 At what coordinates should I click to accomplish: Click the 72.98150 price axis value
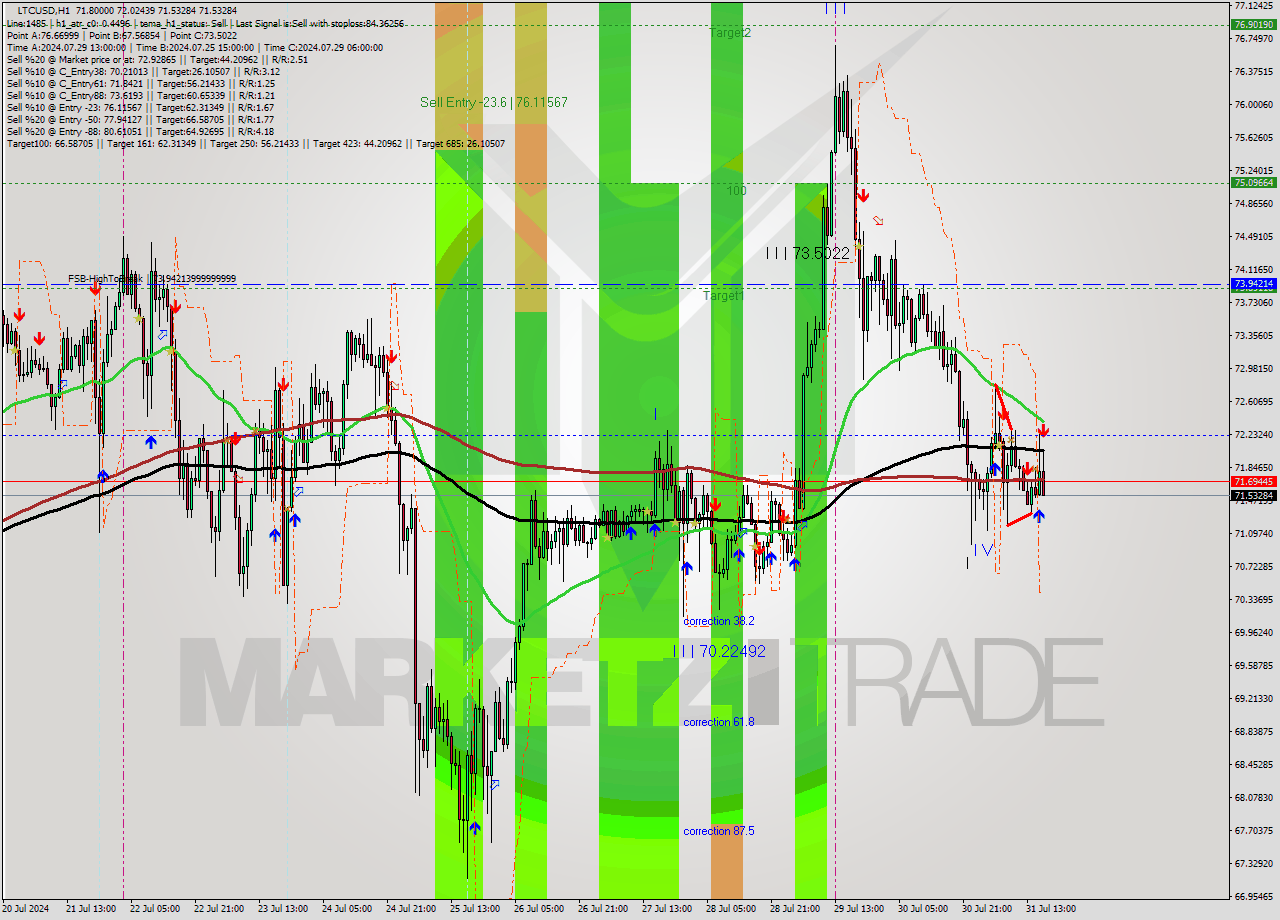[x=1253, y=368]
